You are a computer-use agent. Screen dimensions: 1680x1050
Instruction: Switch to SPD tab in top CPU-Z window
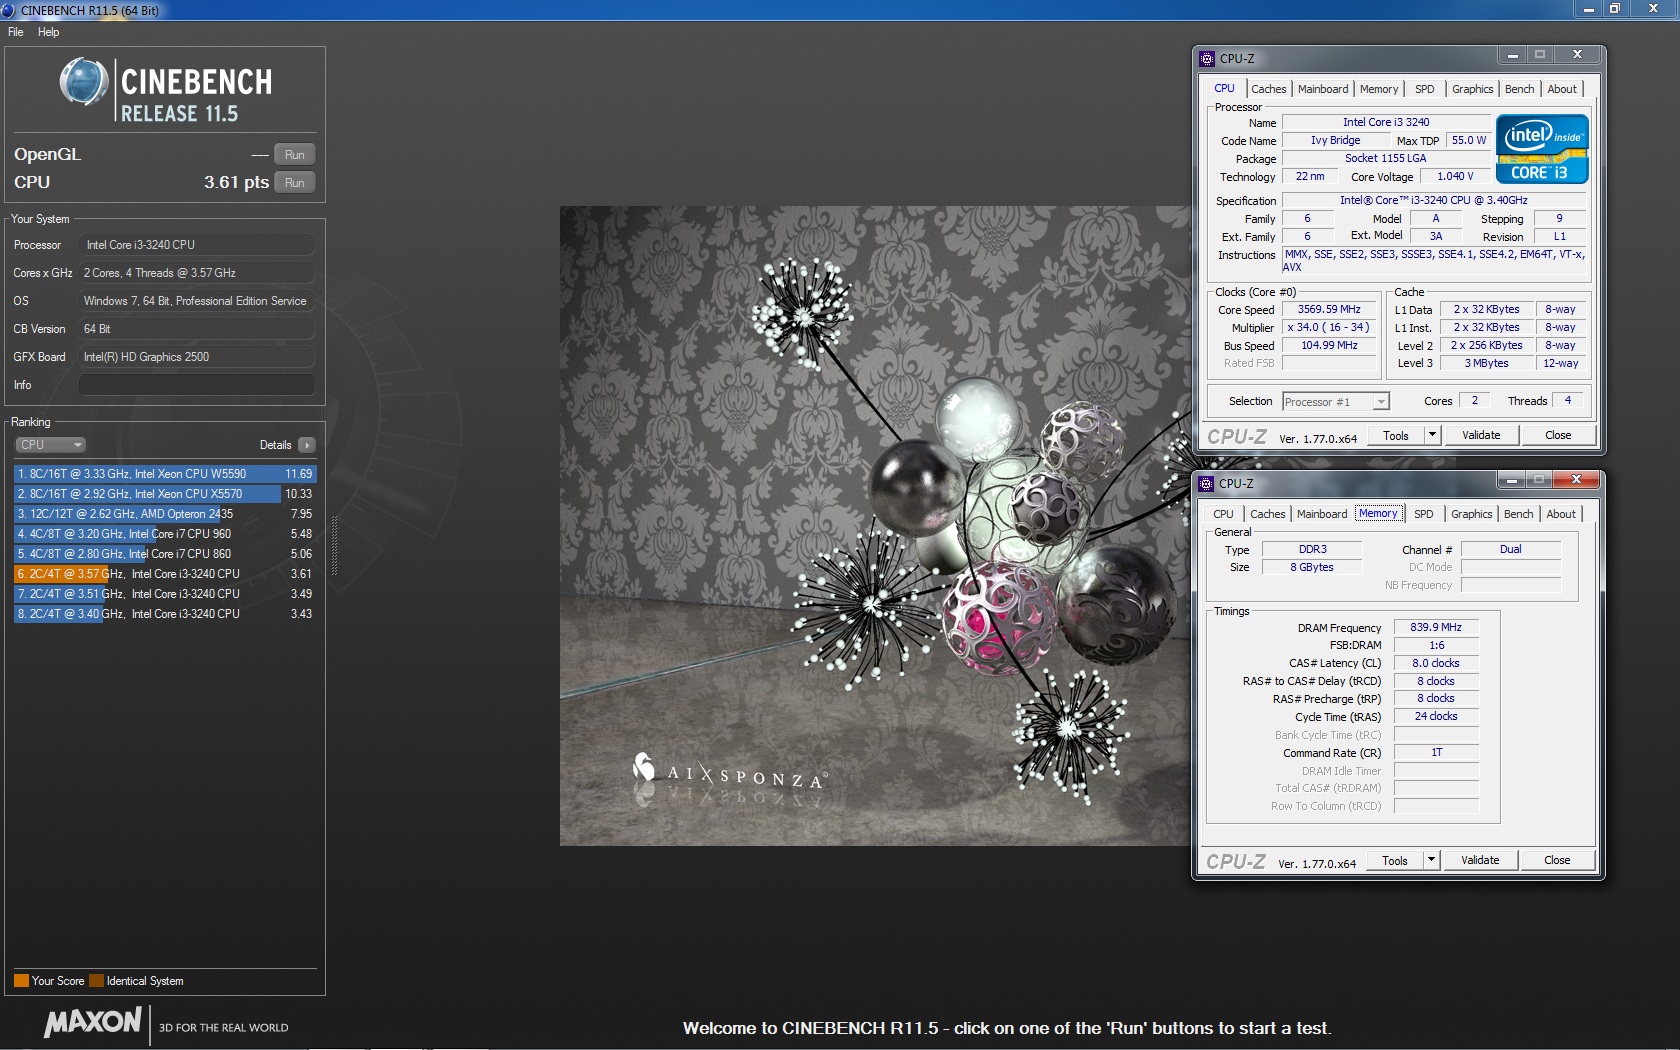point(1425,89)
